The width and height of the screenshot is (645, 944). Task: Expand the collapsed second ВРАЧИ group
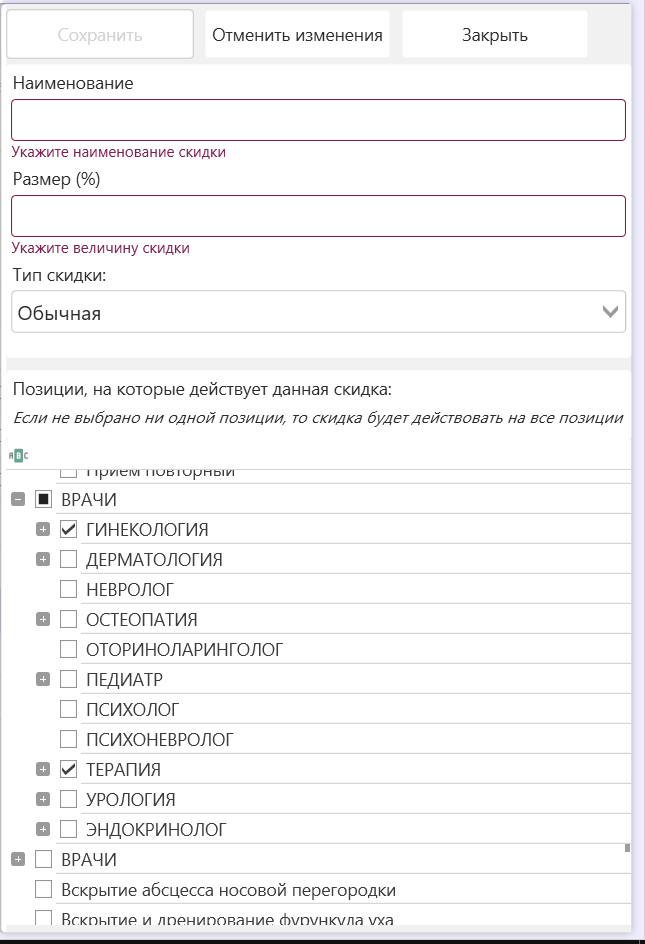coord(18,859)
